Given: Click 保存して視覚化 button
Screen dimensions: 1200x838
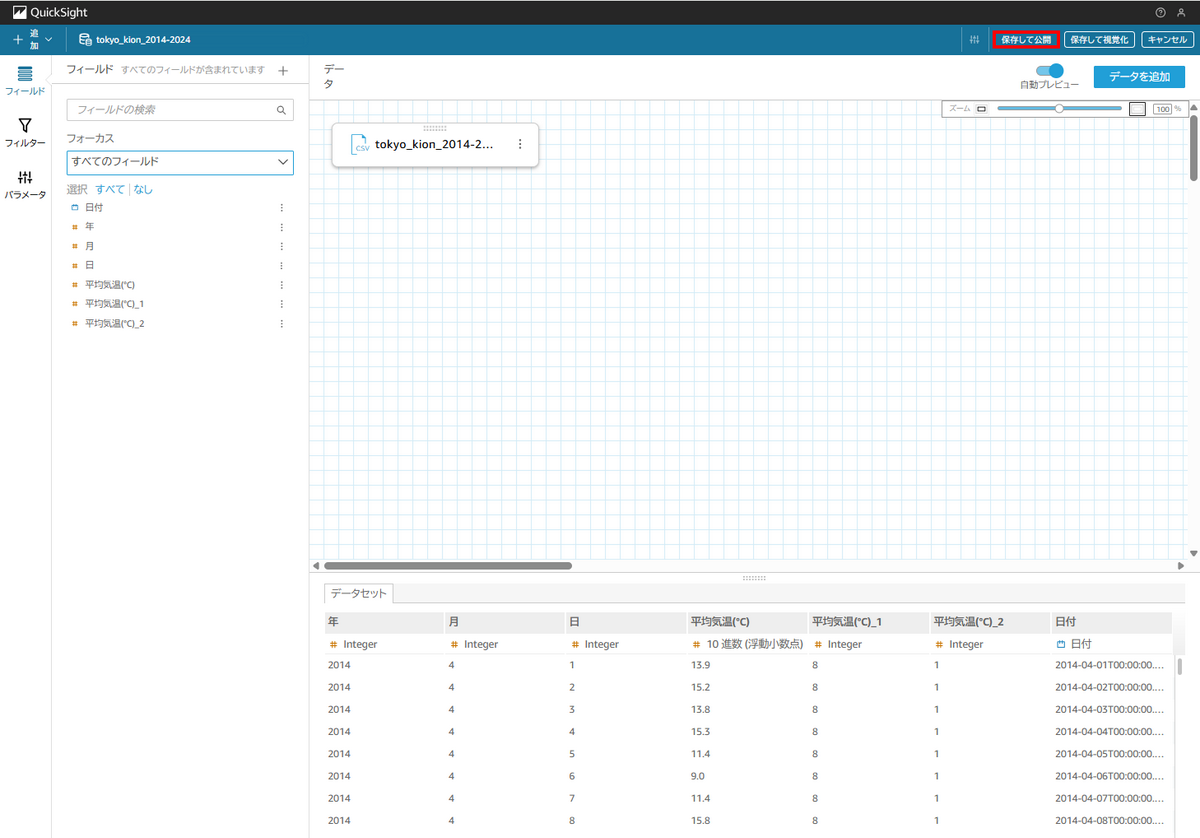Looking at the screenshot, I should click(x=1099, y=39).
